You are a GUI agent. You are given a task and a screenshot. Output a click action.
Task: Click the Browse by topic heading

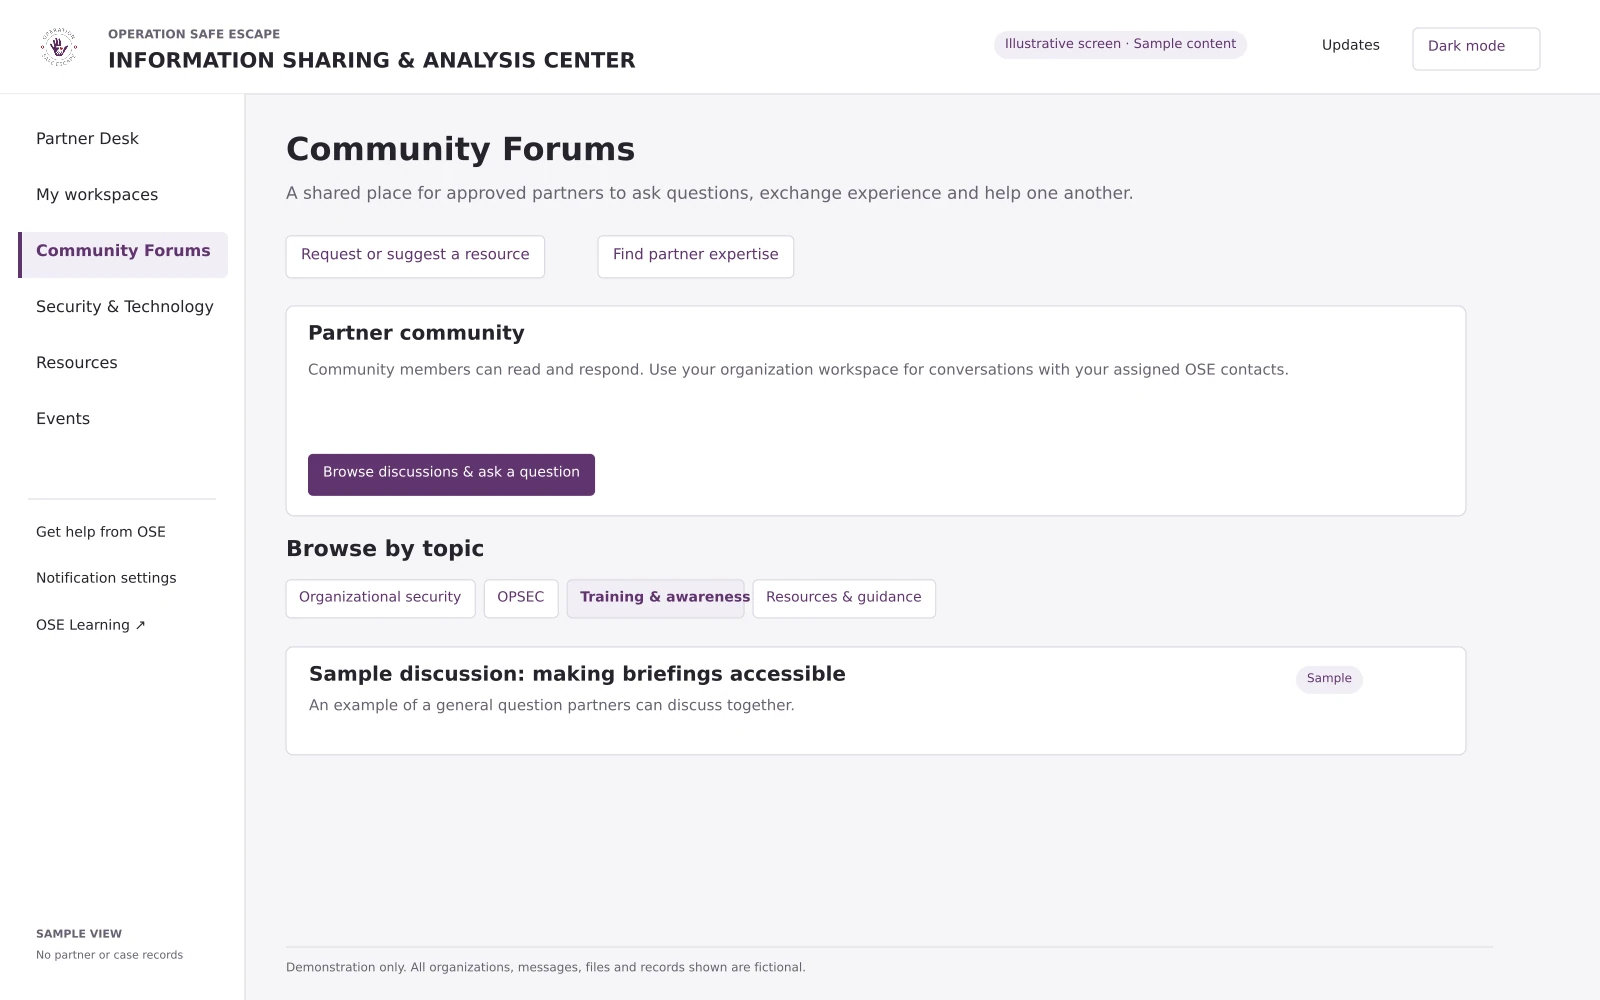385,549
